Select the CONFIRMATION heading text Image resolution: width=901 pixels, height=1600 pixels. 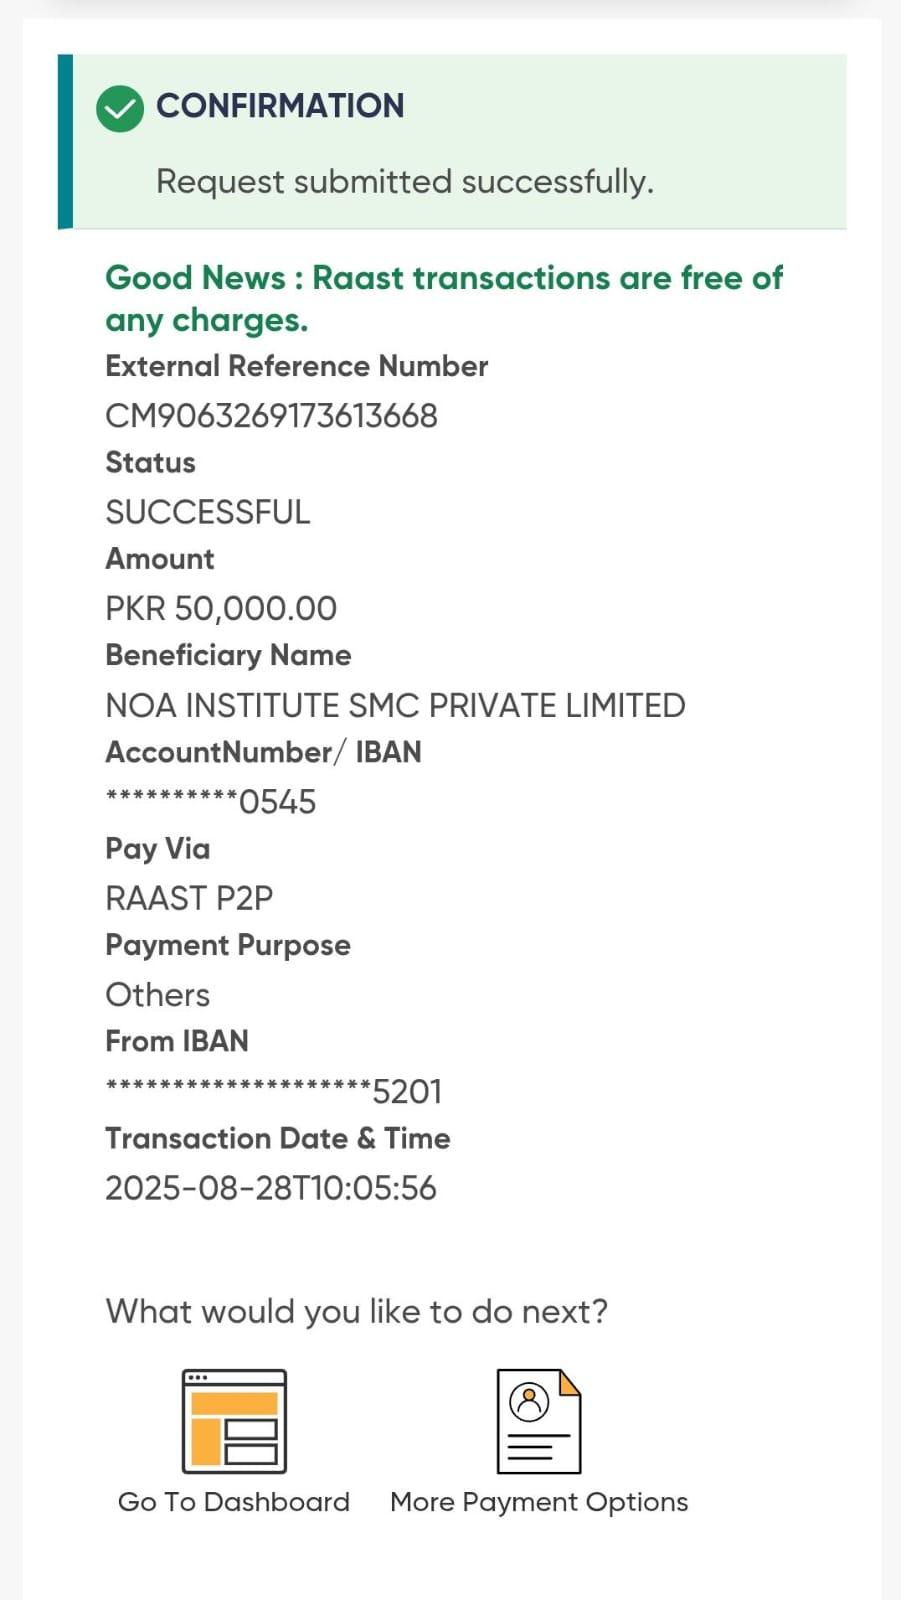click(x=280, y=106)
